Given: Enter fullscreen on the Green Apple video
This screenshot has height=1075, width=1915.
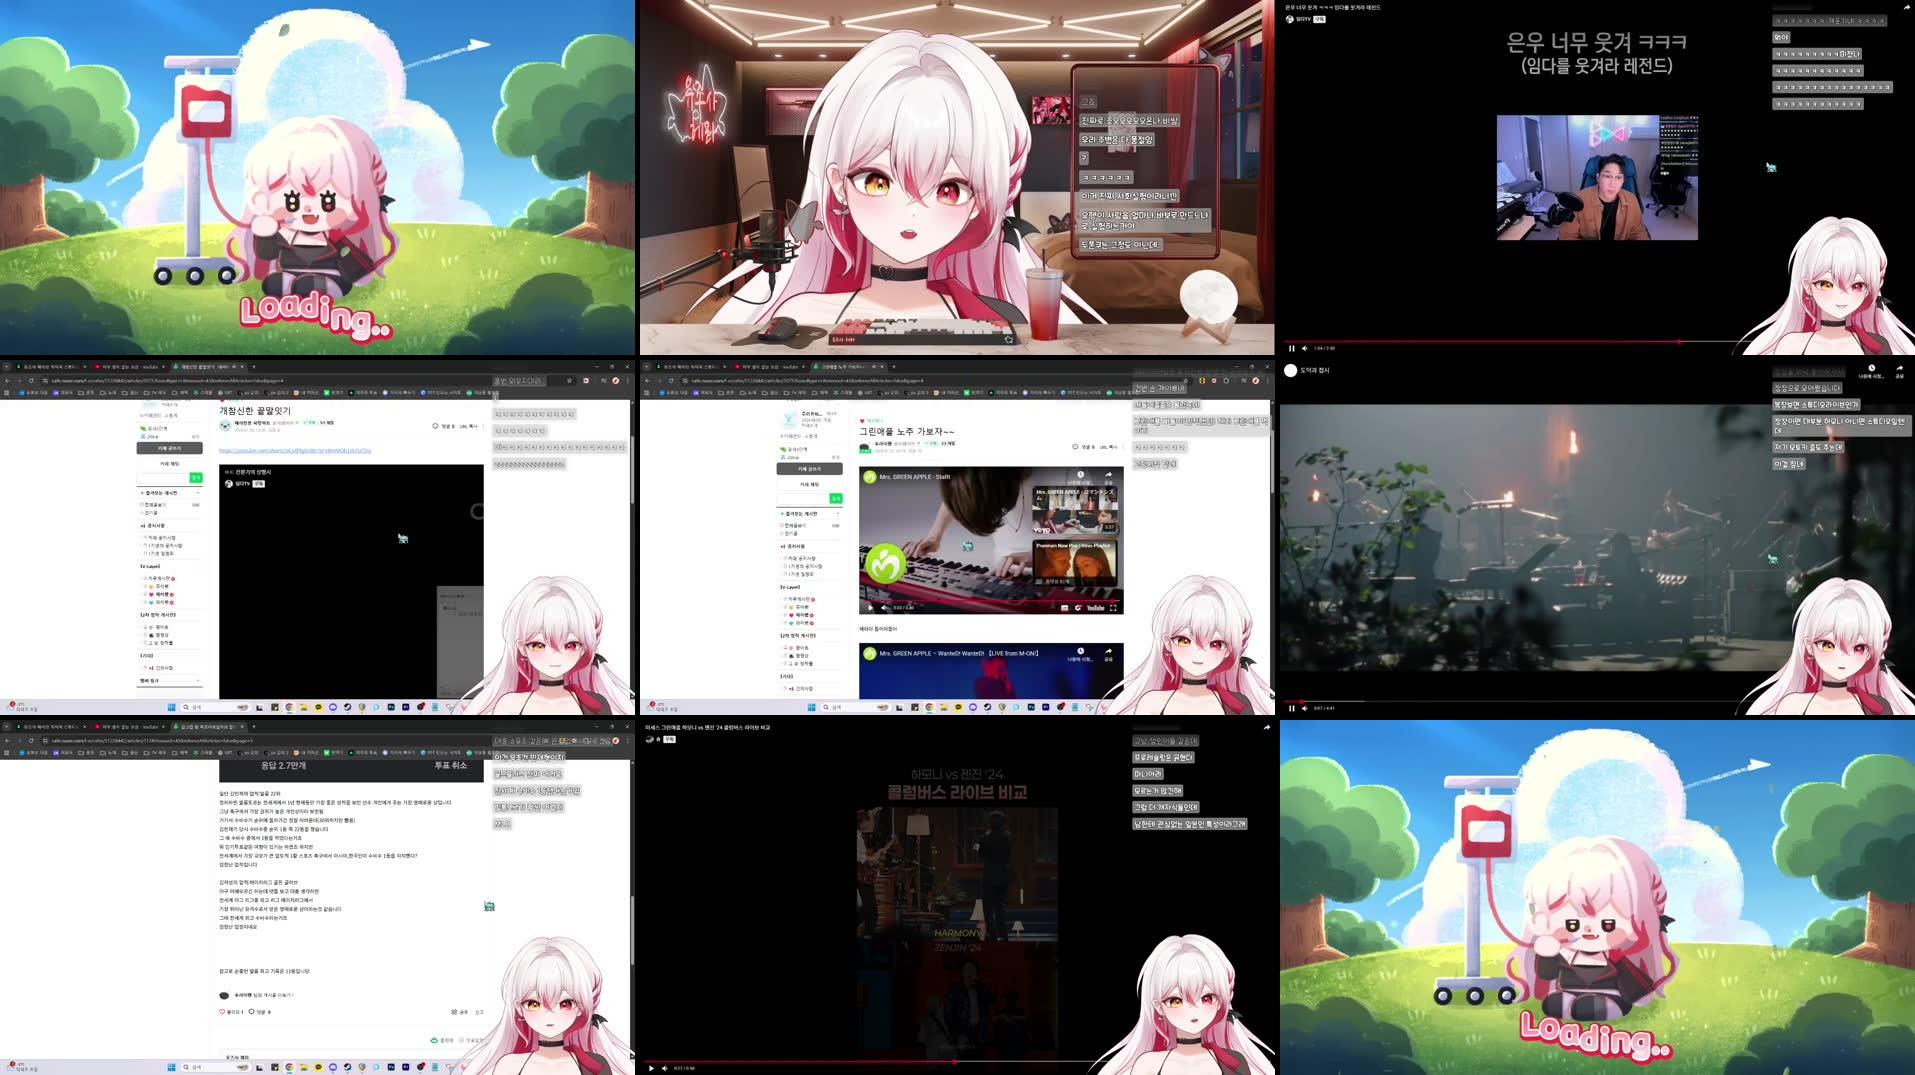Looking at the screenshot, I should coord(1113,608).
